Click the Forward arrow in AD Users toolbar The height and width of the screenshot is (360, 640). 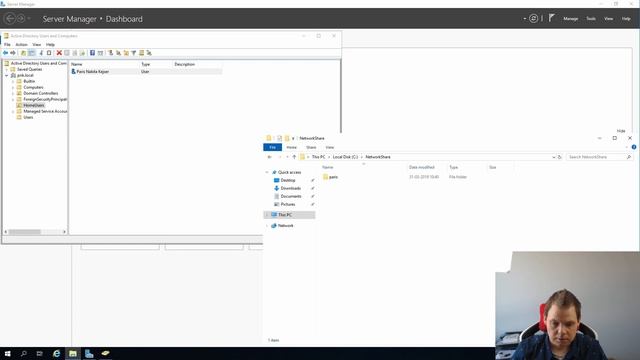click(x=13, y=53)
